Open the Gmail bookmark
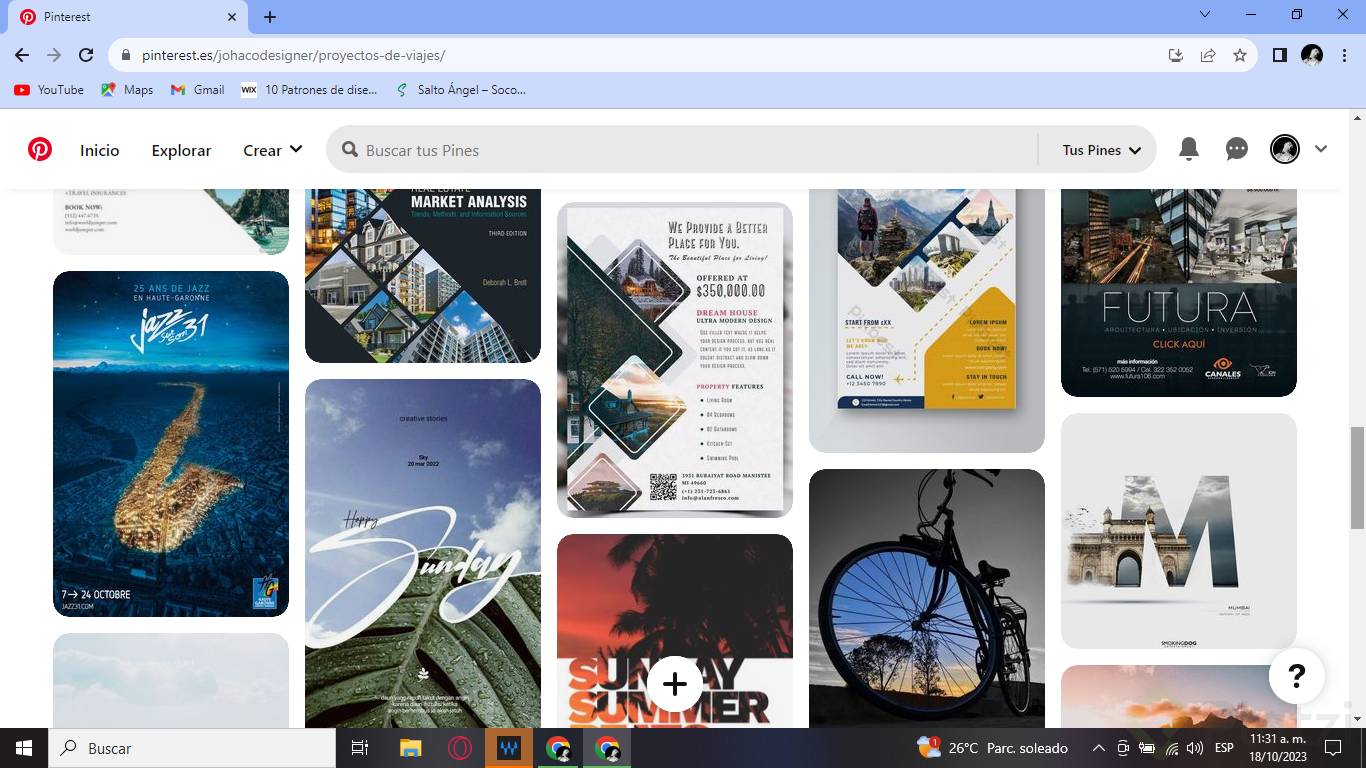The height and width of the screenshot is (768, 1366). click(197, 90)
